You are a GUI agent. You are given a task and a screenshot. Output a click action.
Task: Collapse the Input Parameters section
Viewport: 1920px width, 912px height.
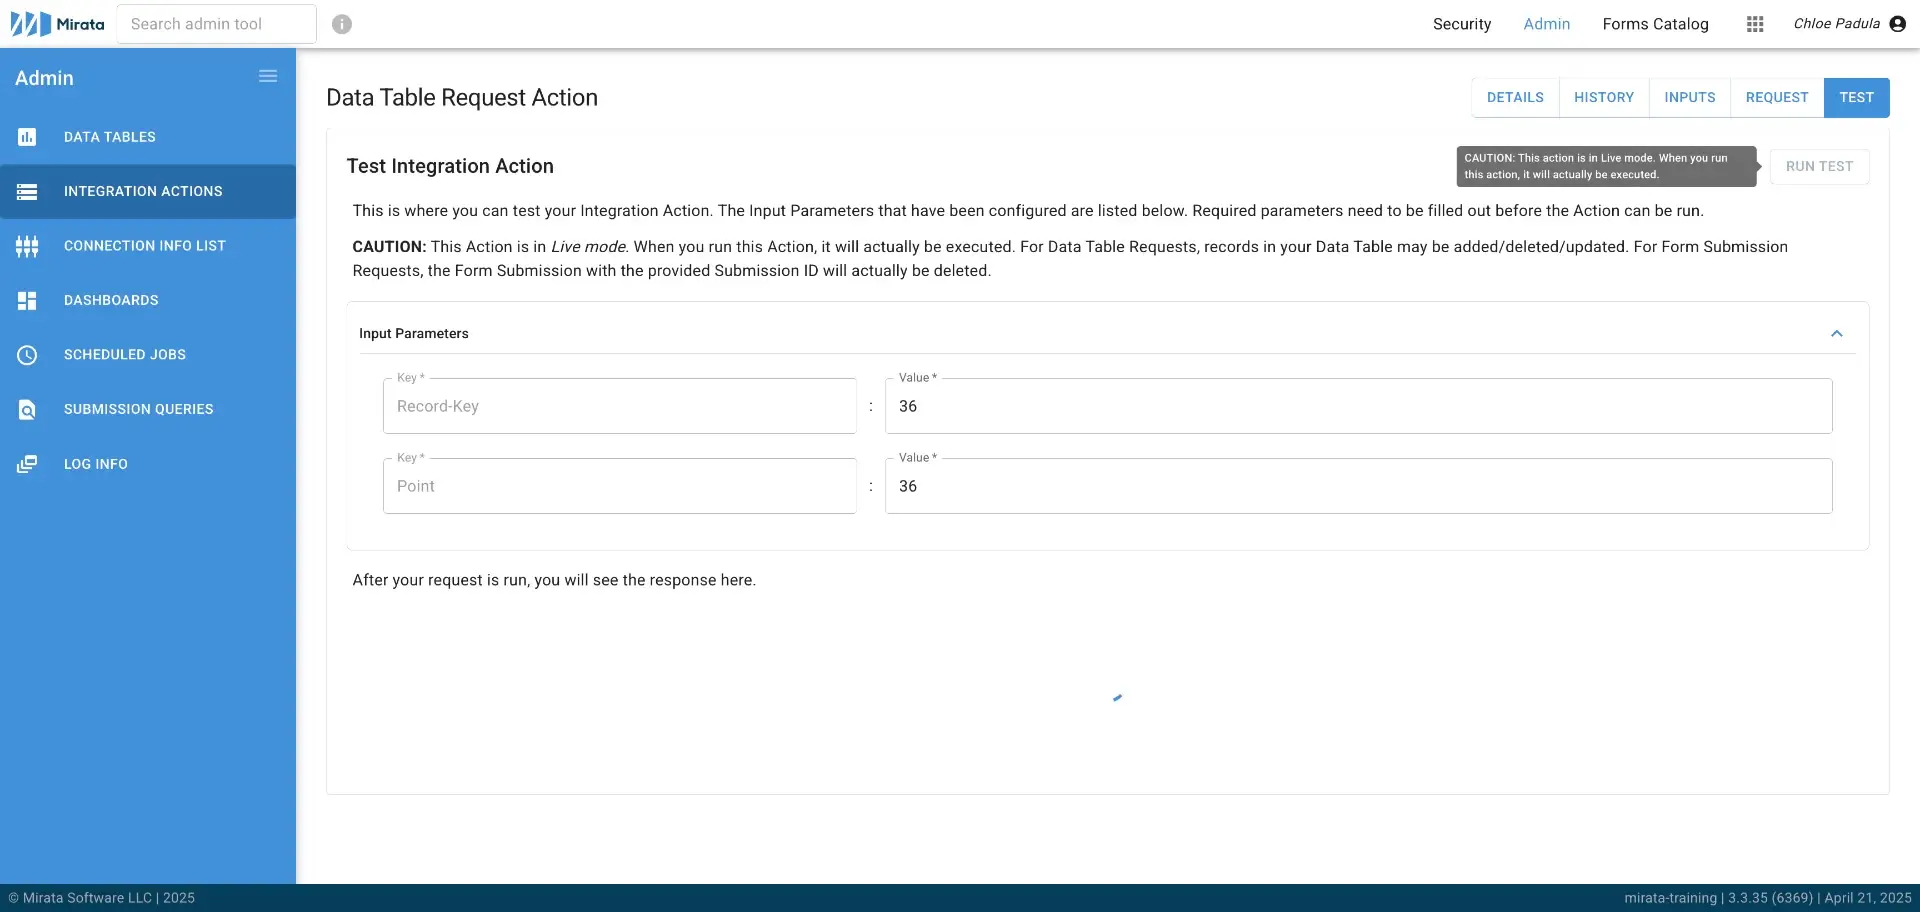click(1837, 333)
